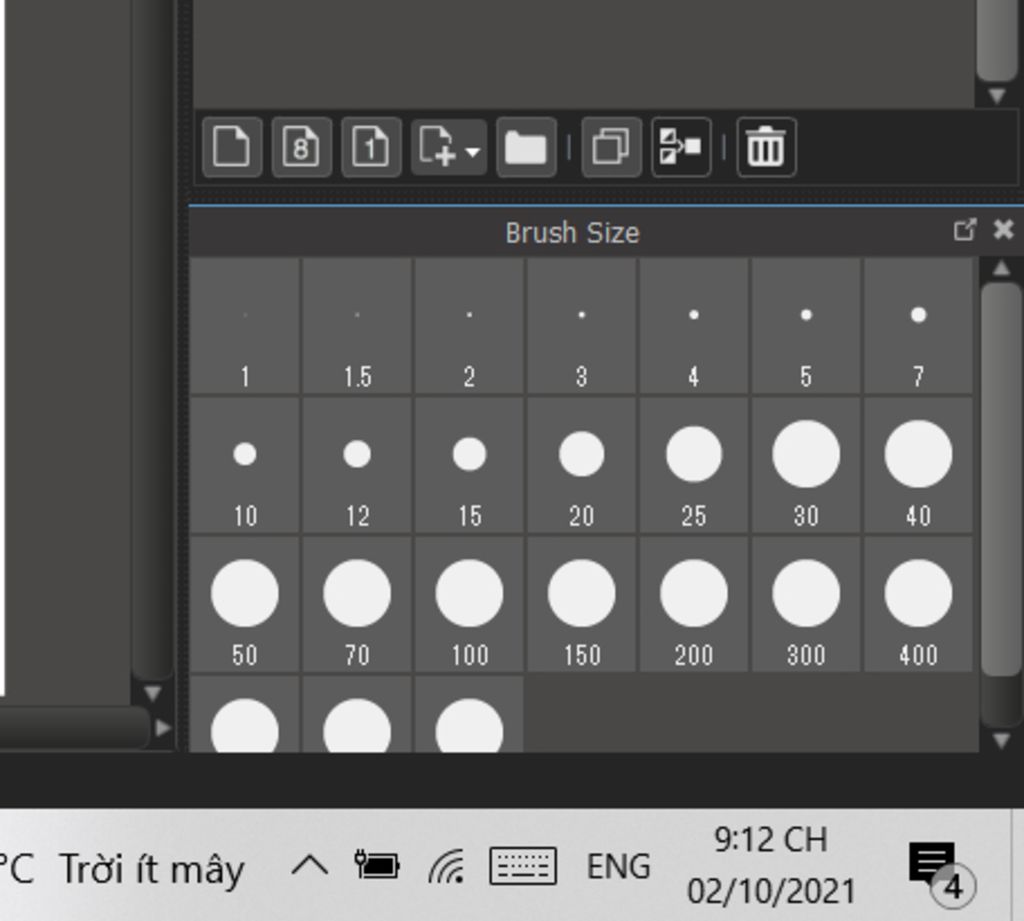Create a new layer folder
The width and height of the screenshot is (1024, 921).
tap(526, 147)
